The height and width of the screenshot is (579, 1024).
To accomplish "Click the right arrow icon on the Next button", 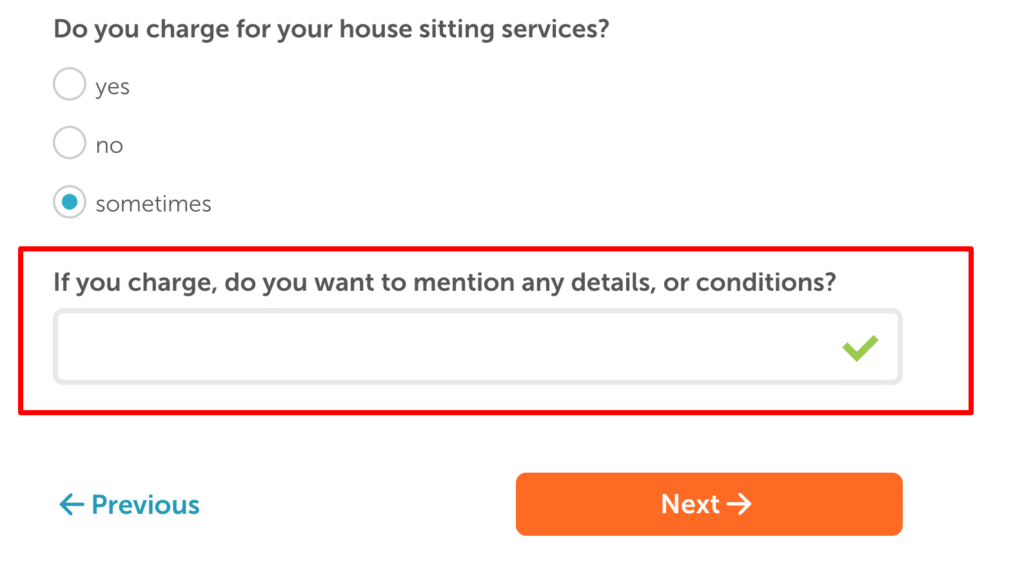I will click(739, 504).
